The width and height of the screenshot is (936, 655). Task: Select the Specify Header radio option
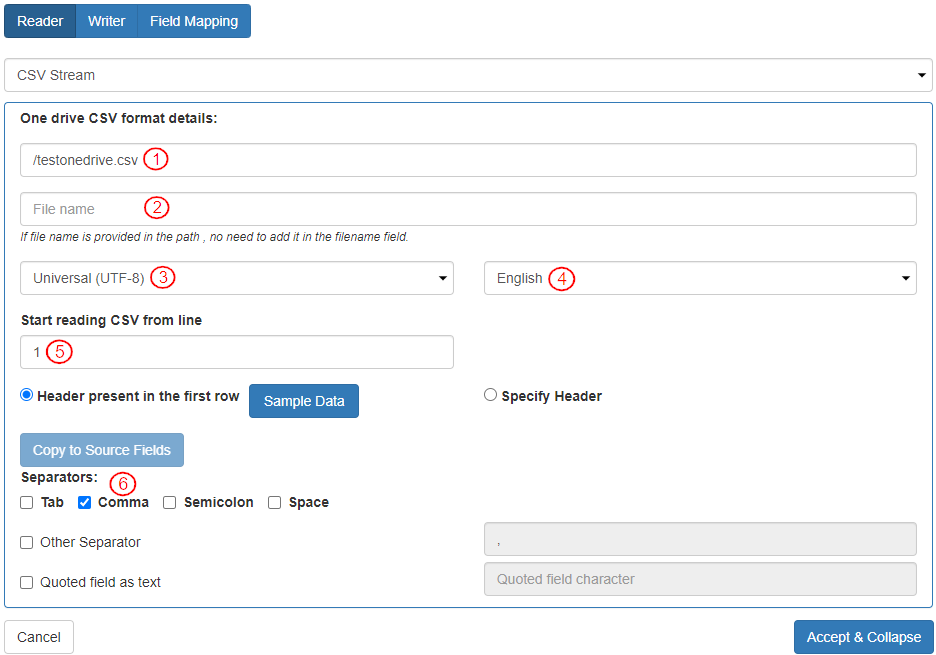[490, 395]
